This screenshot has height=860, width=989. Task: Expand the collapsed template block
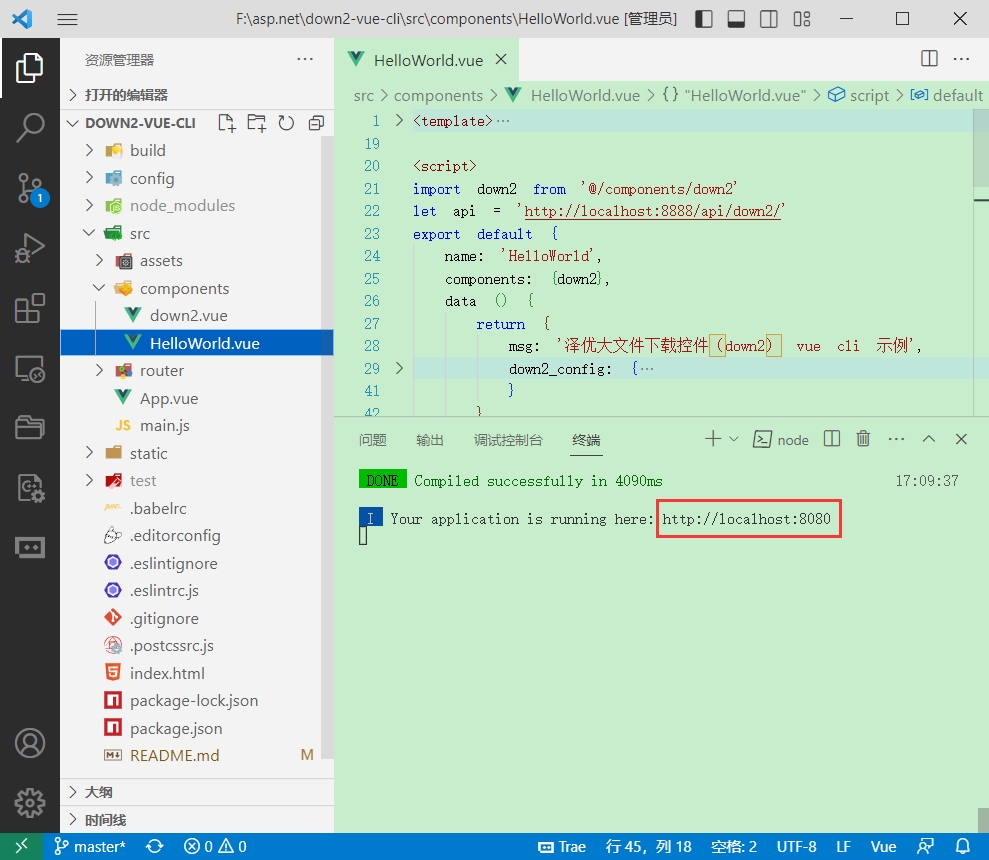coord(399,121)
